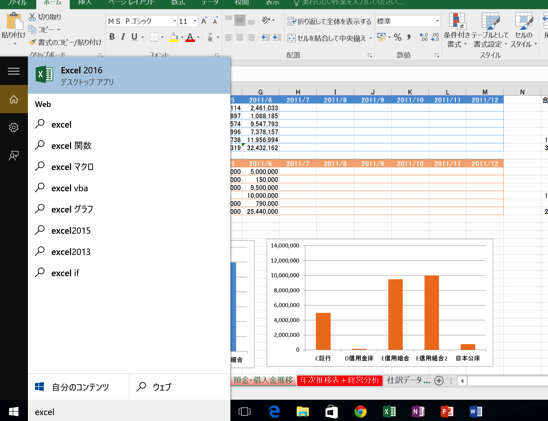Open the font color dropdown arrow
Image resolution: width=548 pixels, height=421 pixels.
pos(198,37)
